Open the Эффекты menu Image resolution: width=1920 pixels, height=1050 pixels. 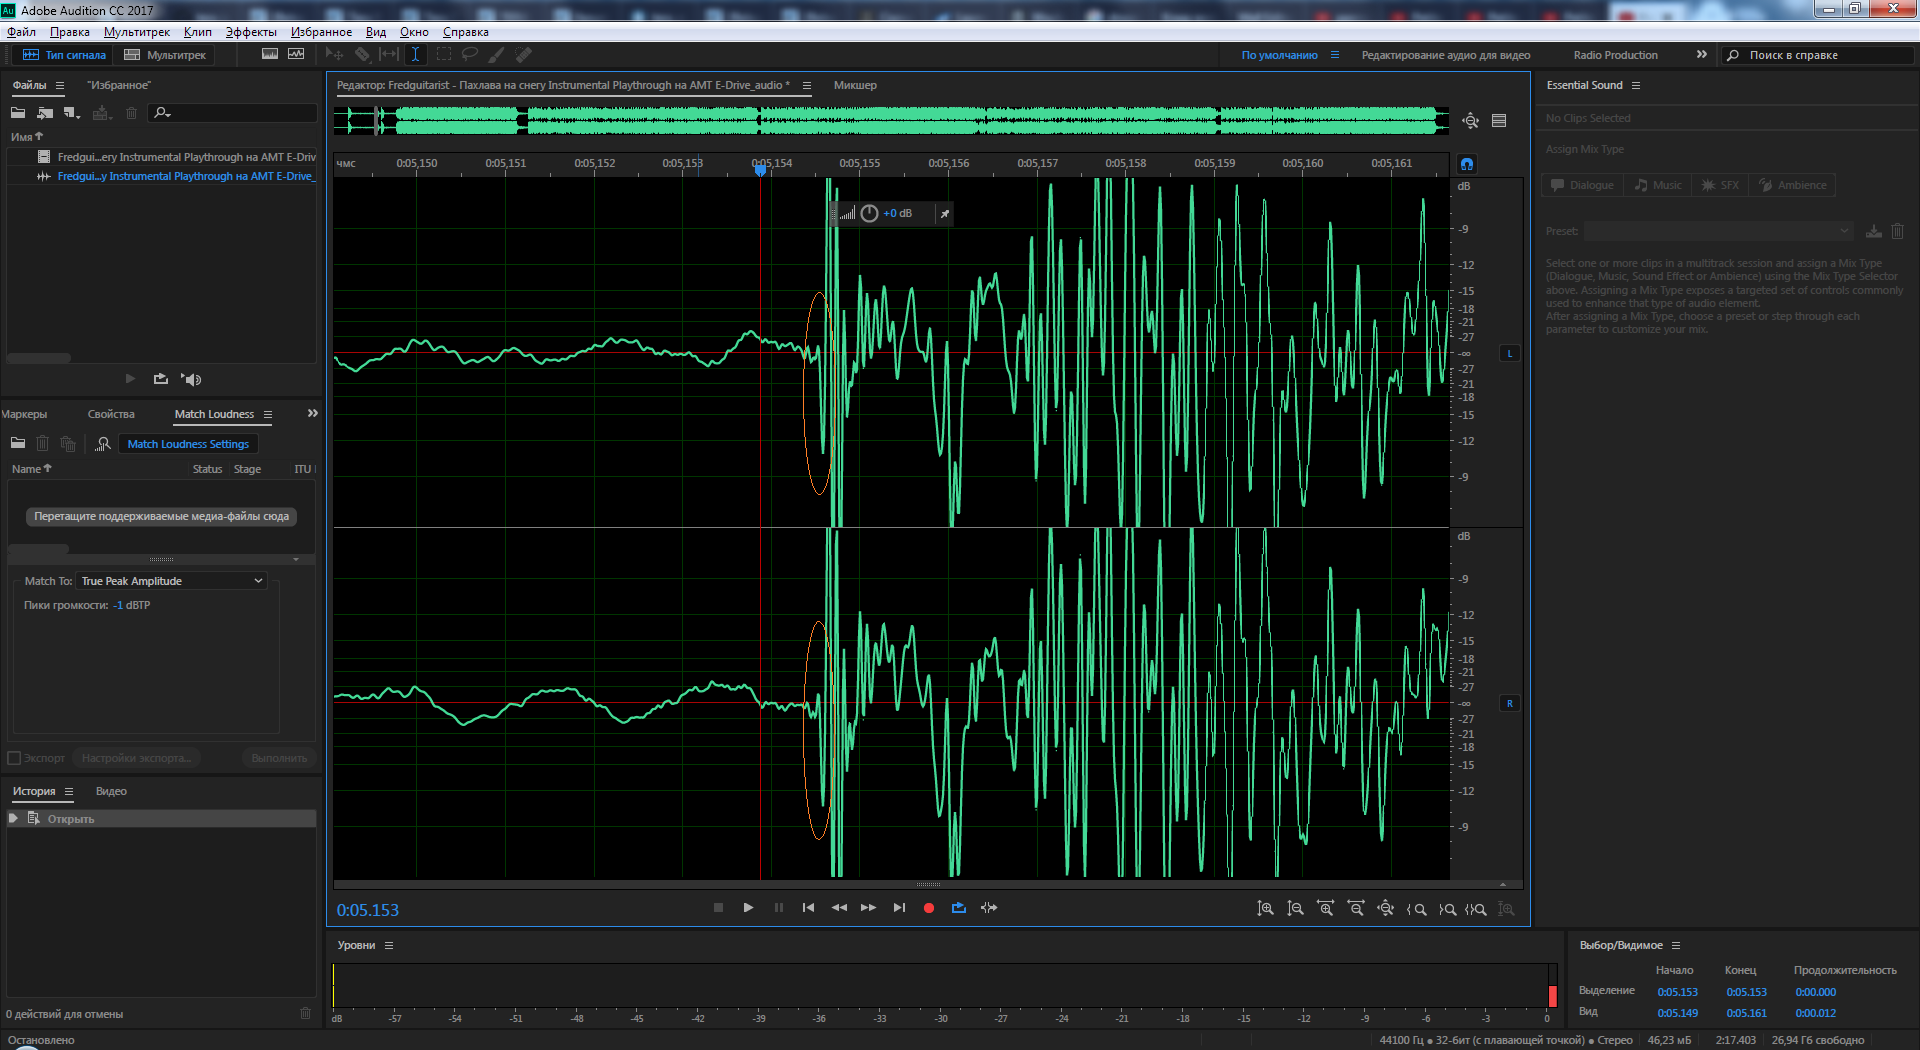(250, 32)
